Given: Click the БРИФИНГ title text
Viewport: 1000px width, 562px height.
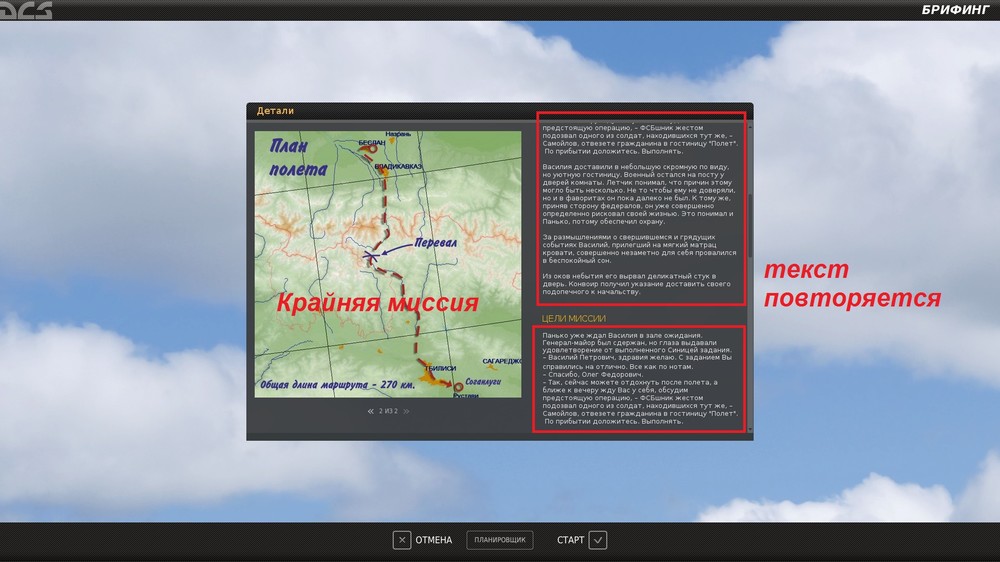Looking at the screenshot, I should click(x=954, y=10).
